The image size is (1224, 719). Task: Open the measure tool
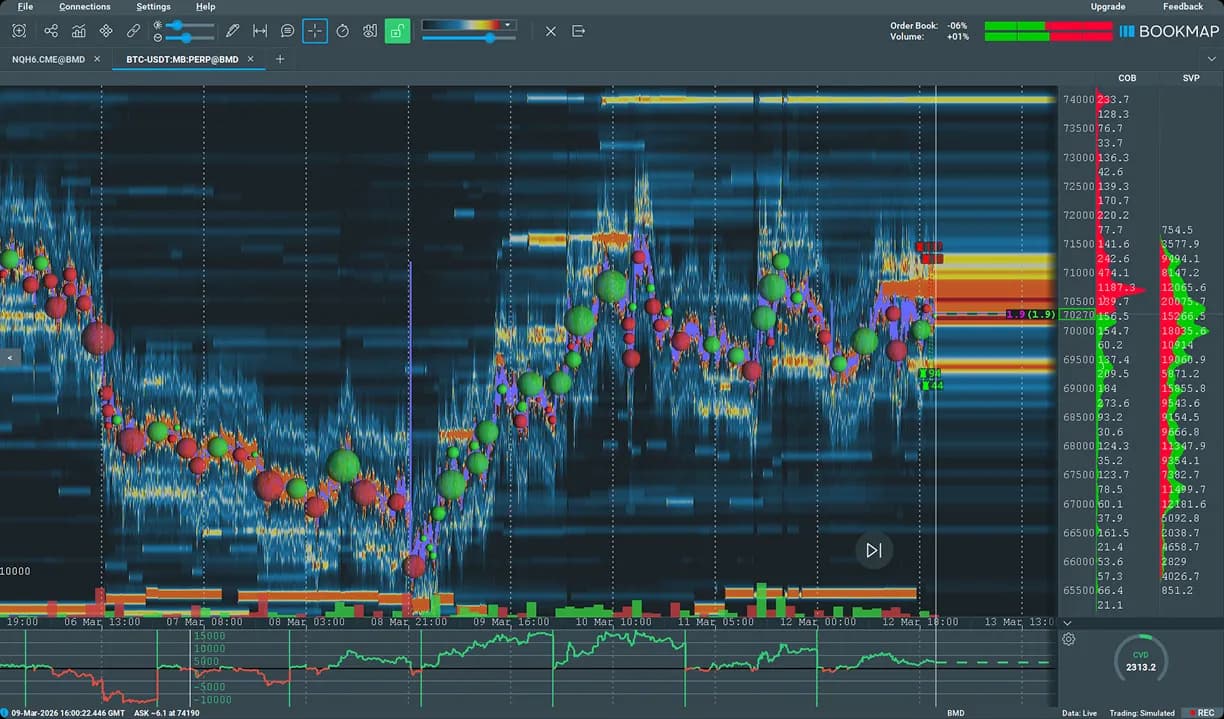coord(260,31)
